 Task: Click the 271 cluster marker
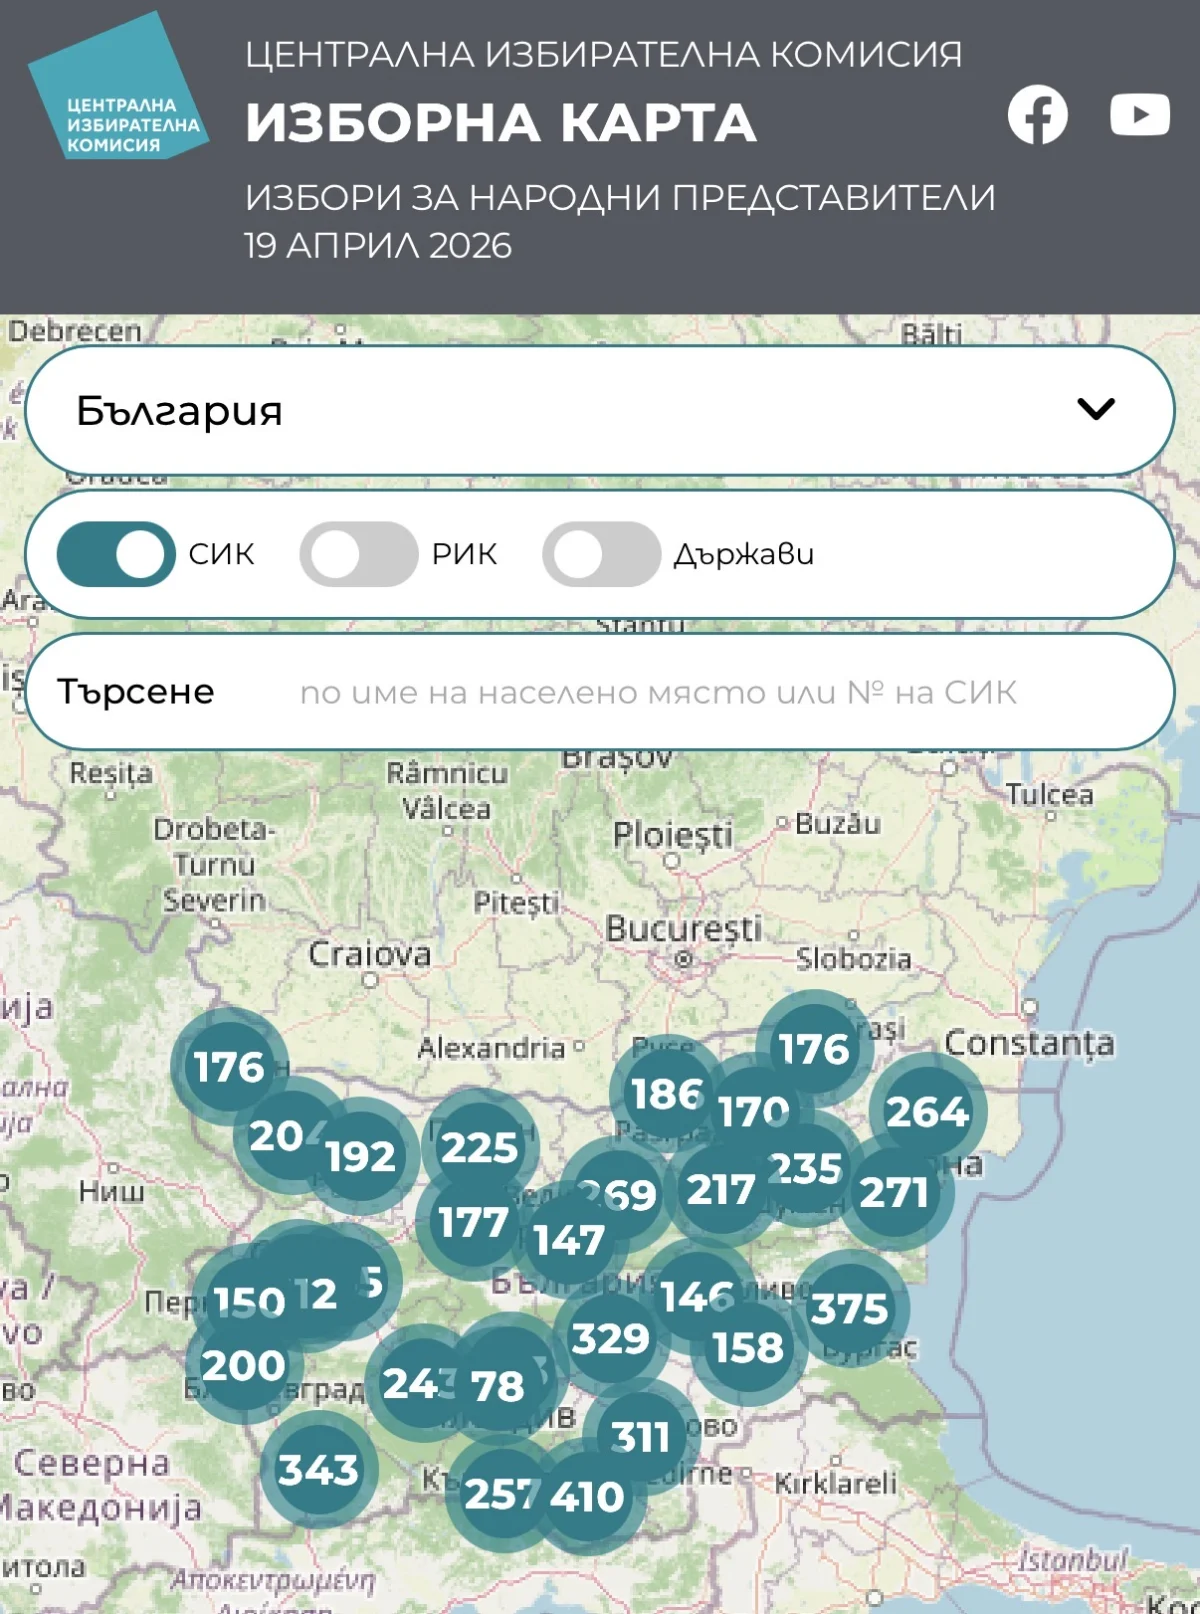(x=895, y=1192)
